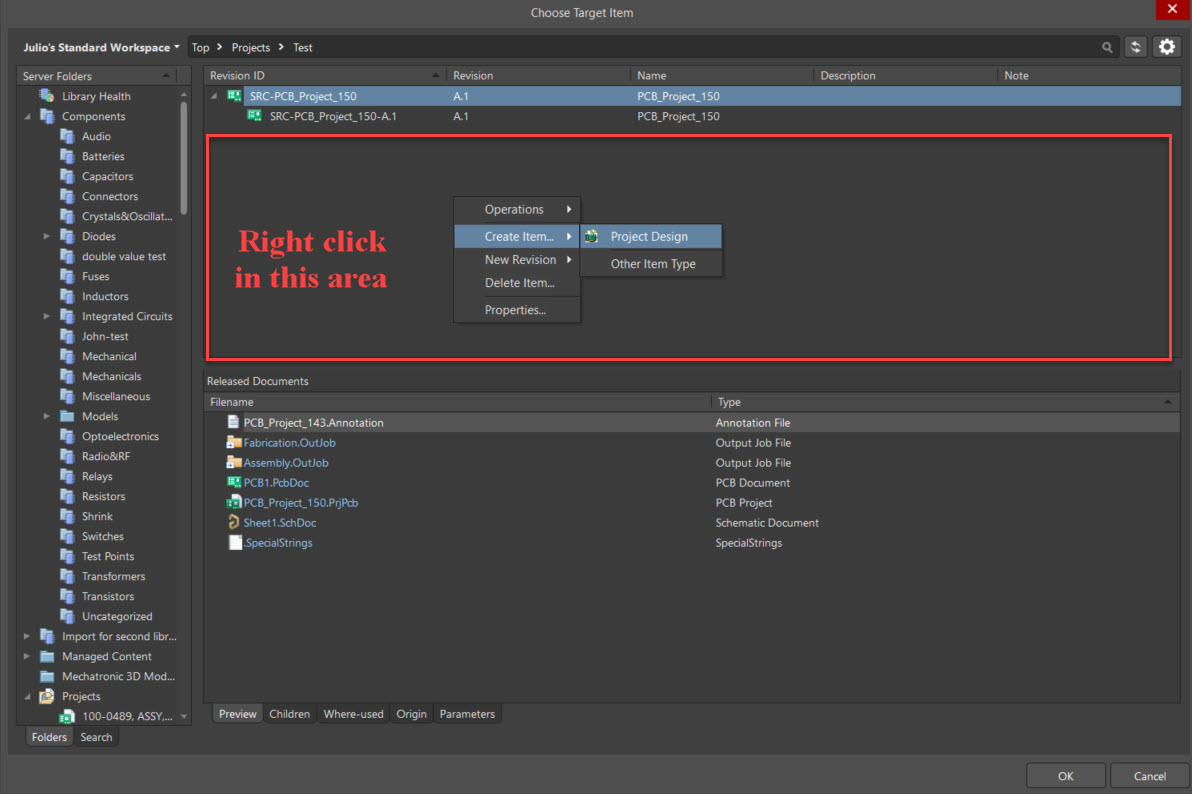Image resolution: width=1192 pixels, height=794 pixels.
Task: Click the refresh icon beside search bar
Action: [1135, 47]
